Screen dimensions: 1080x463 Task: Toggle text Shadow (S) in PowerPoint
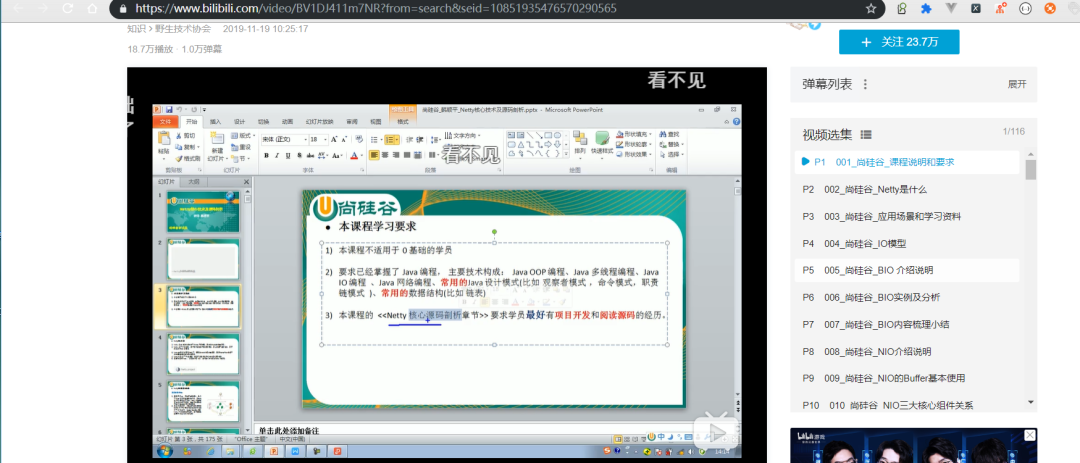pyautogui.click(x=299, y=156)
